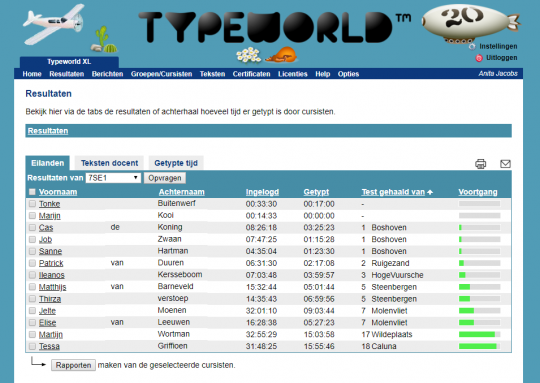Screen dimensions: 540x383
Task: Tick the checkbox for Sanne Hartman
Action: (32, 251)
